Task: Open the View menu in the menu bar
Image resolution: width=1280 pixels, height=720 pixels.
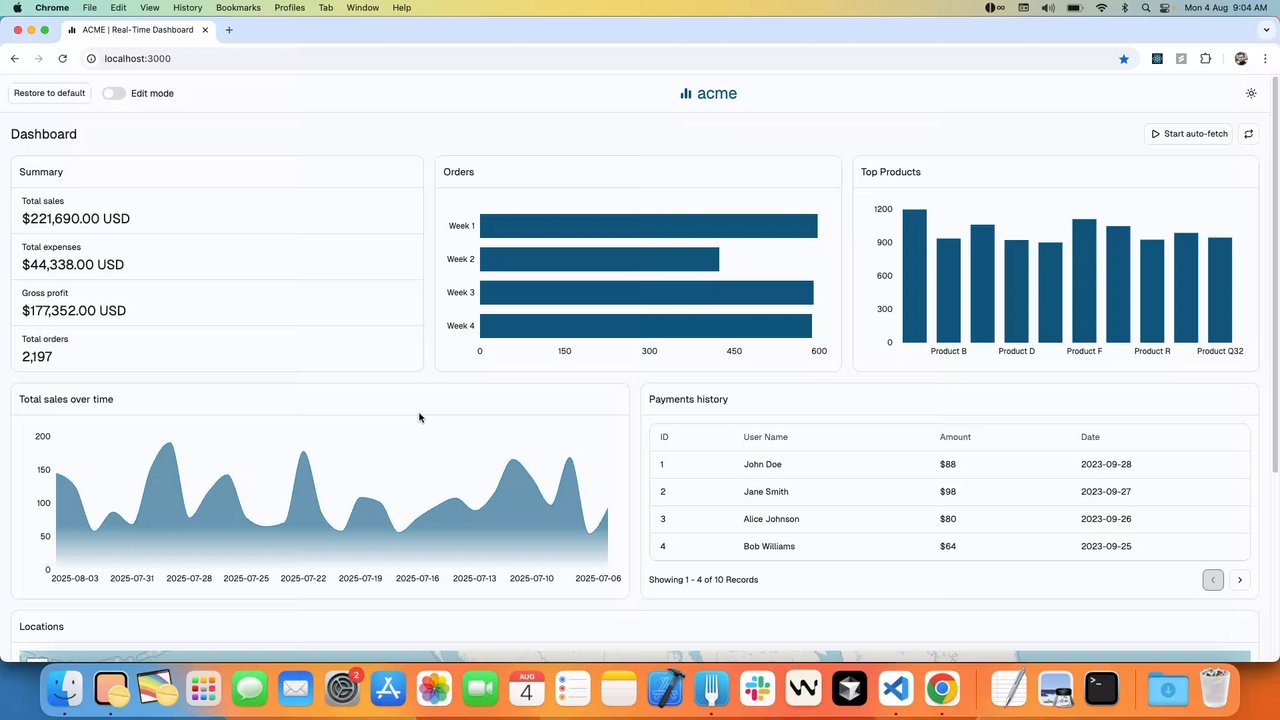Action: (x=150, y=8)
